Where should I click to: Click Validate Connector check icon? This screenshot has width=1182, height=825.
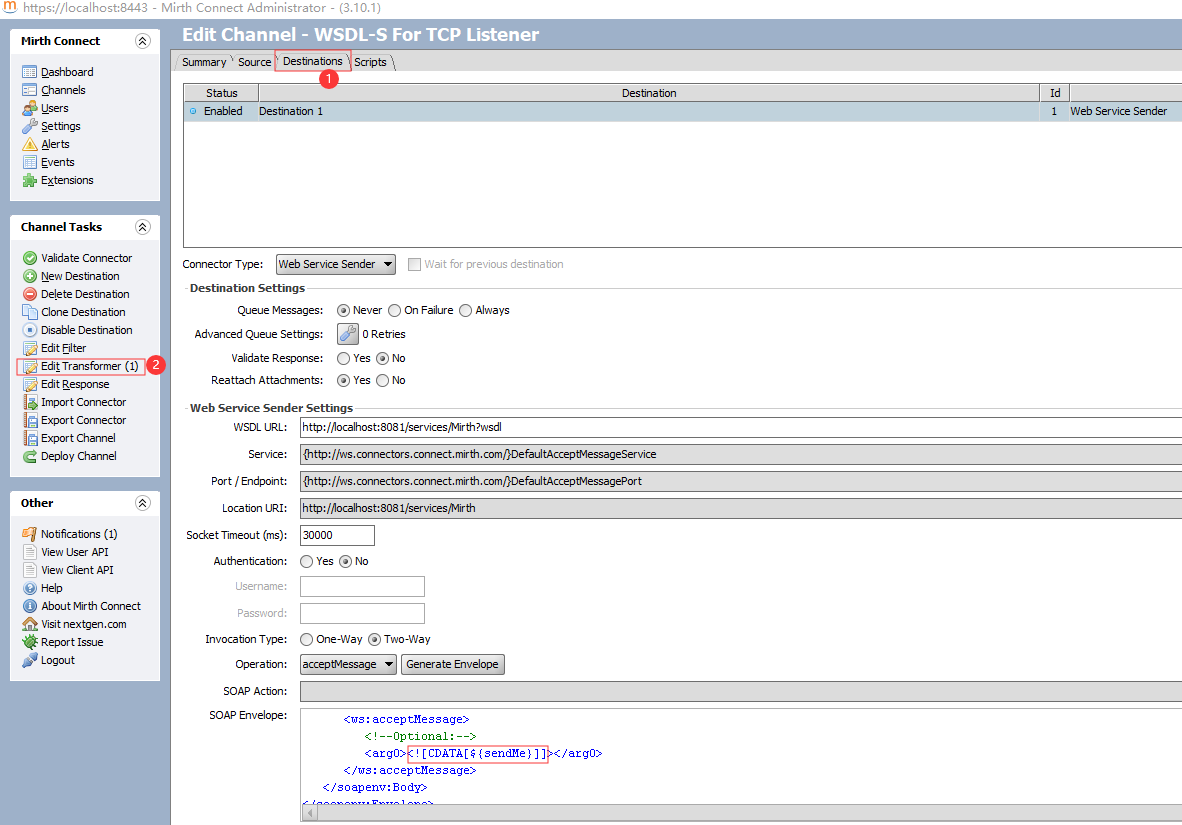29,259
